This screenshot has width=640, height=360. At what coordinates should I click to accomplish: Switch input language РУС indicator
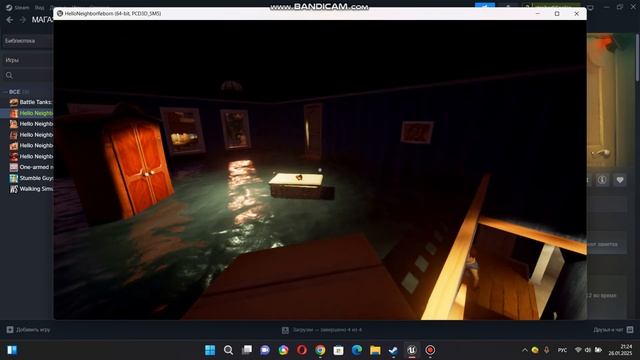coord(562,350)
